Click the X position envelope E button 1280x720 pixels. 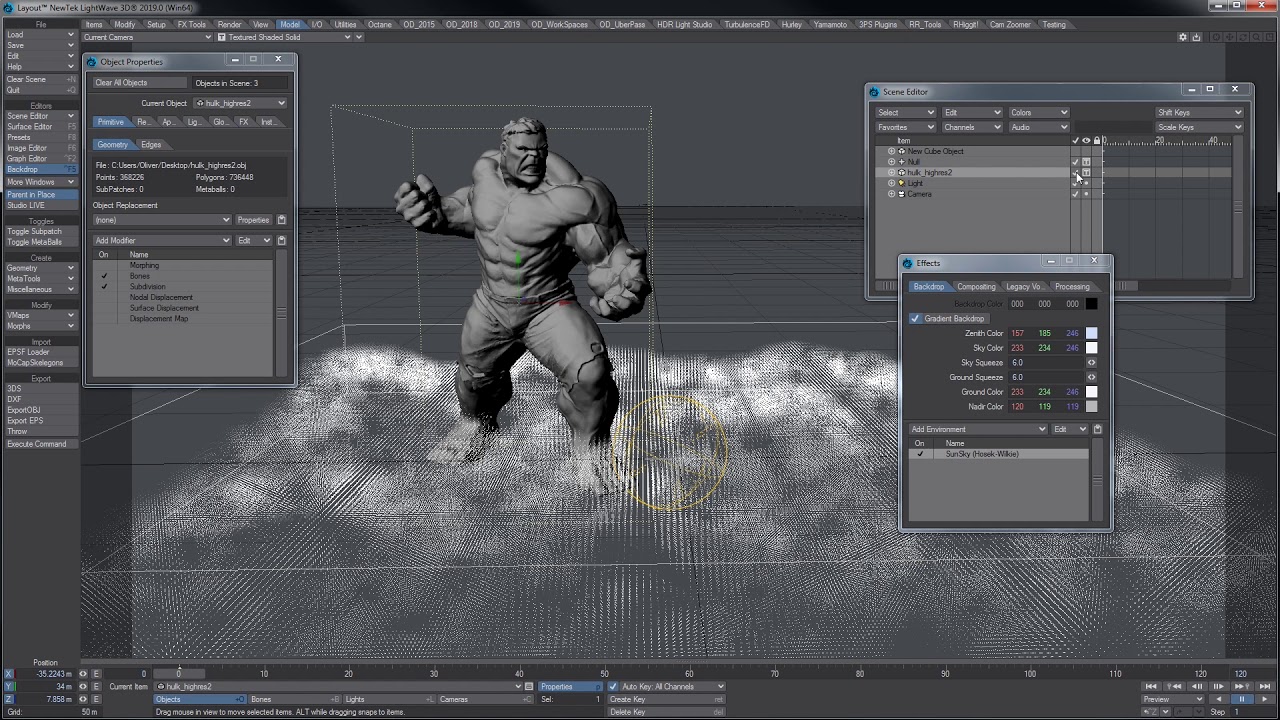pos(96,674)
